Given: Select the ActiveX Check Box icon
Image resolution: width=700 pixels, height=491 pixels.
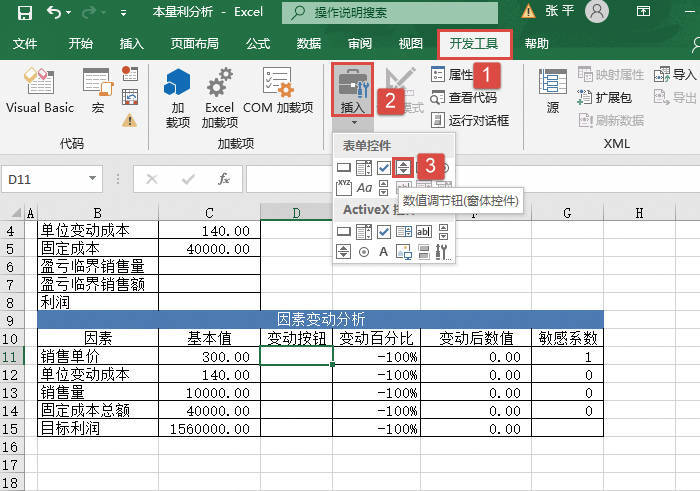Looking at the screenshot, I should [x=383, y=231].
